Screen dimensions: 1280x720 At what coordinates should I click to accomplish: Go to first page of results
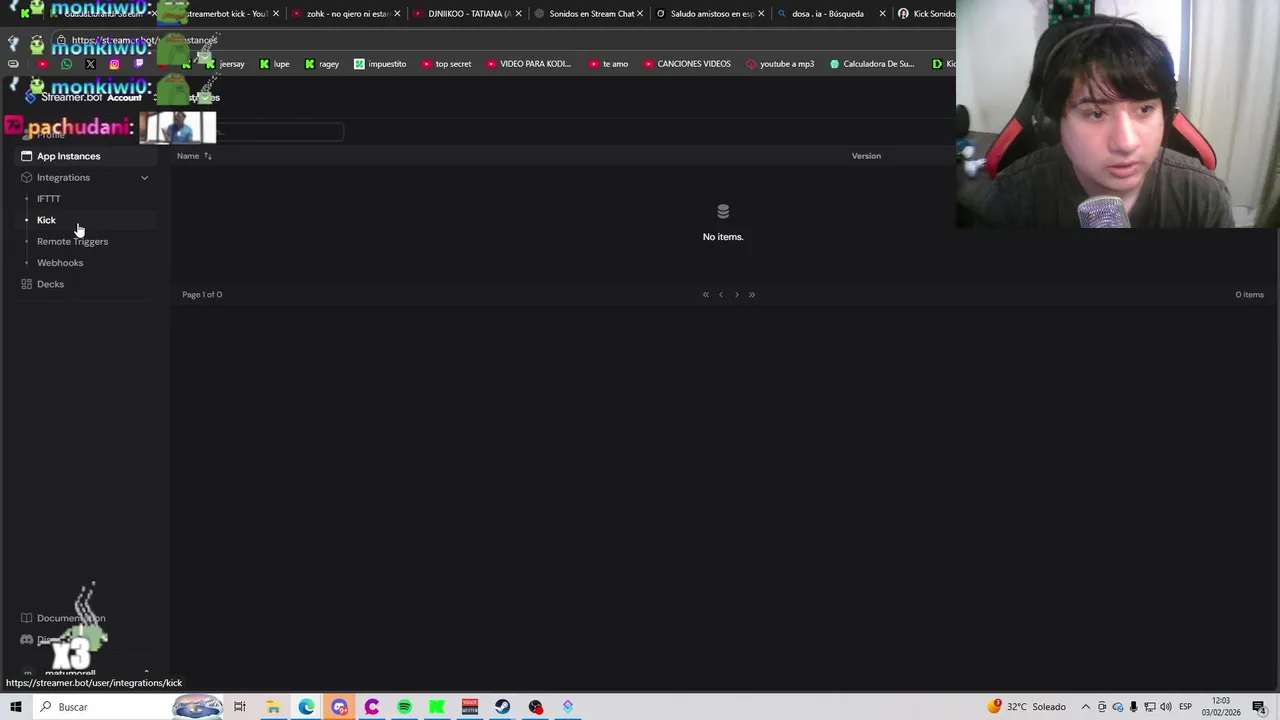point(705,294)
